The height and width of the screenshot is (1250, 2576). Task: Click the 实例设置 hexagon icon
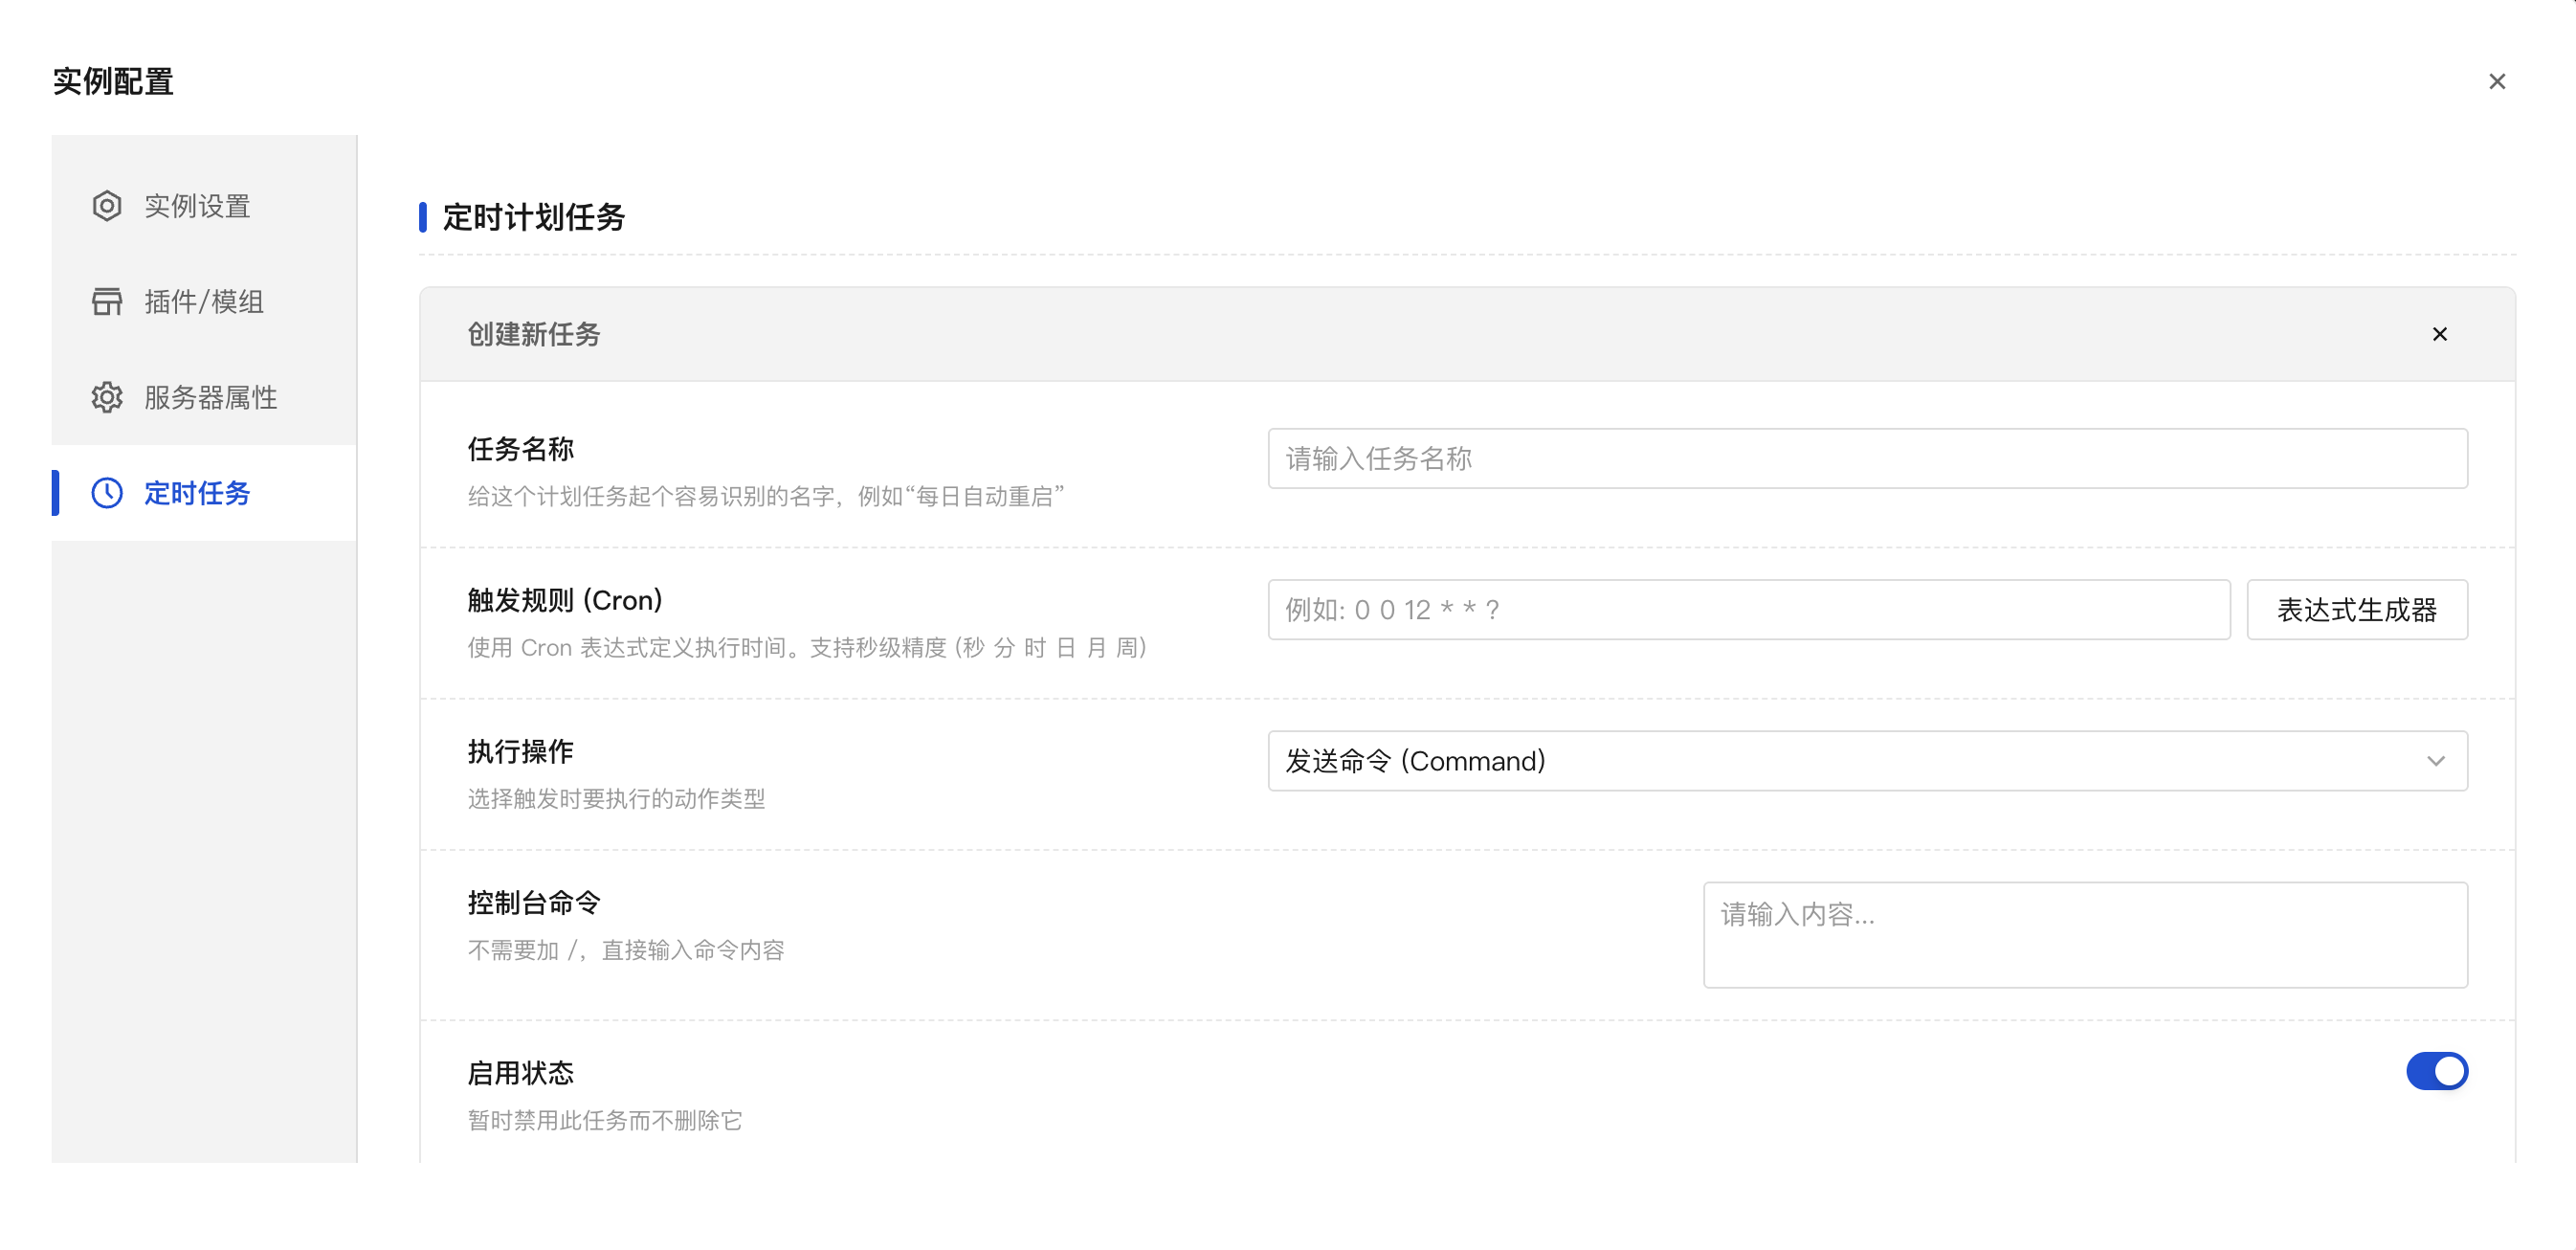(x=107, y=206)
